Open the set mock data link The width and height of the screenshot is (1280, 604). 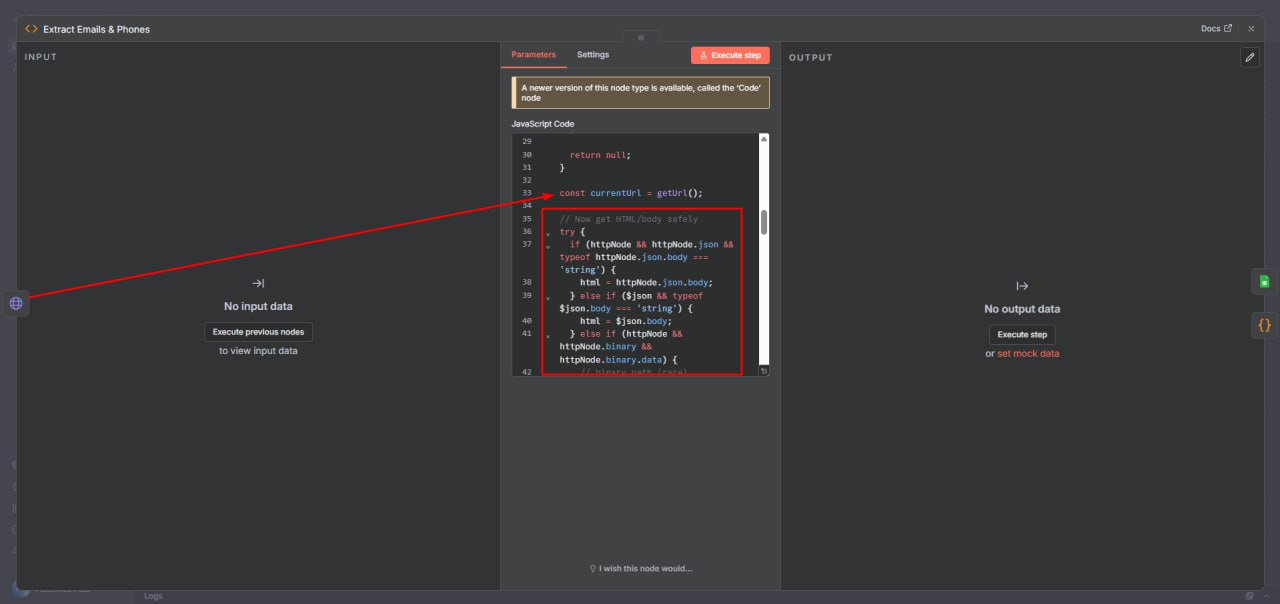1028,353
